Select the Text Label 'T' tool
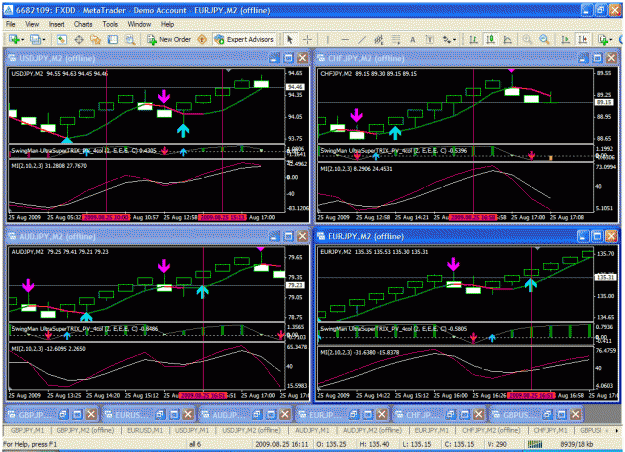 click(x=430, y=39)
